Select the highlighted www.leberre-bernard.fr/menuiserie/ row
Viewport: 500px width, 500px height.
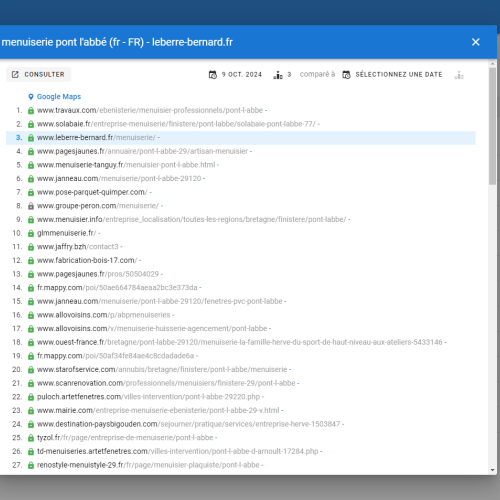tap(241, 138)
